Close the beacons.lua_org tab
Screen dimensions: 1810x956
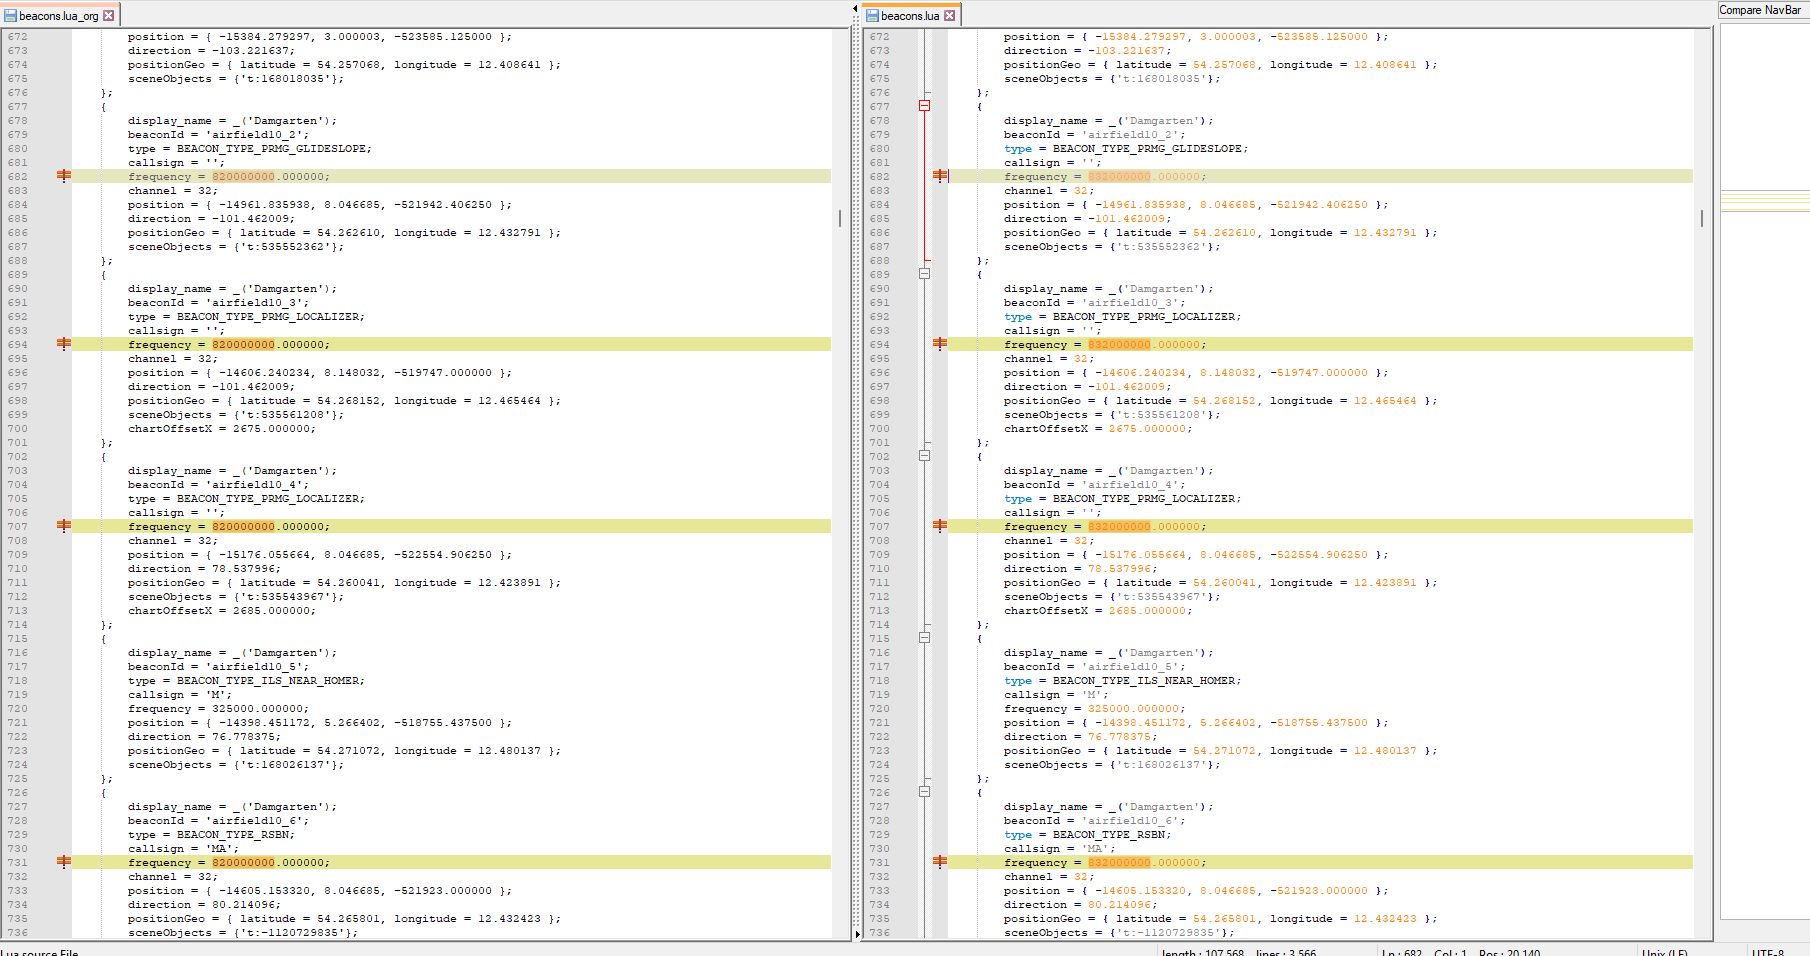(x=109, y=15)
